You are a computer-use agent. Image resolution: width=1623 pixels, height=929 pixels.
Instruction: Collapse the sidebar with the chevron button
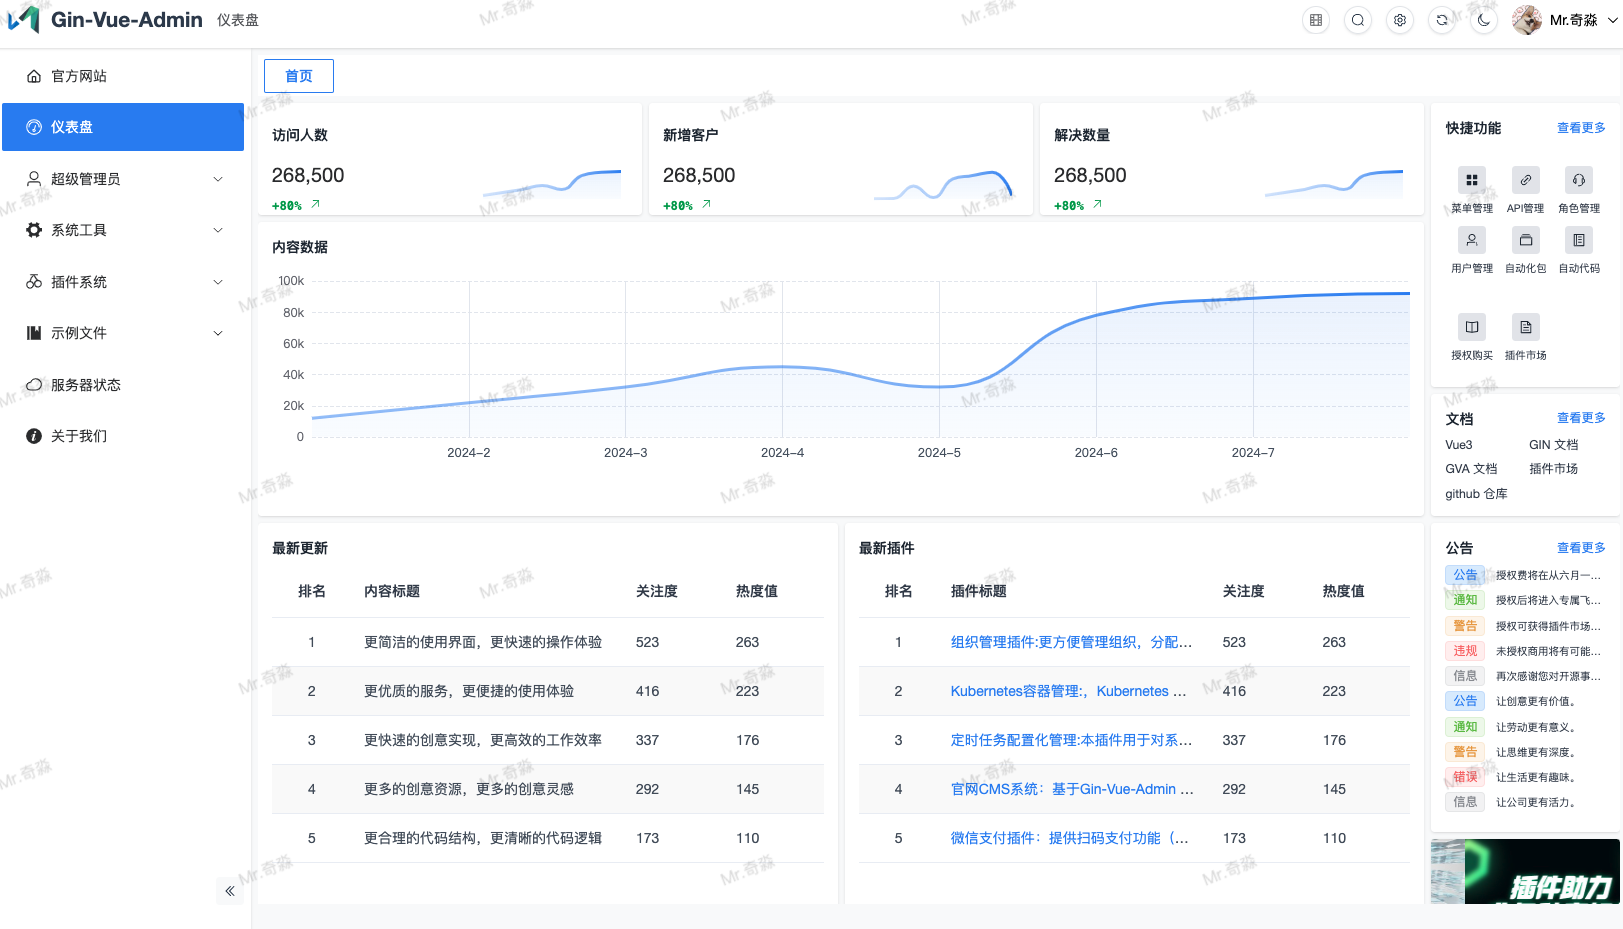click(229, 890)
